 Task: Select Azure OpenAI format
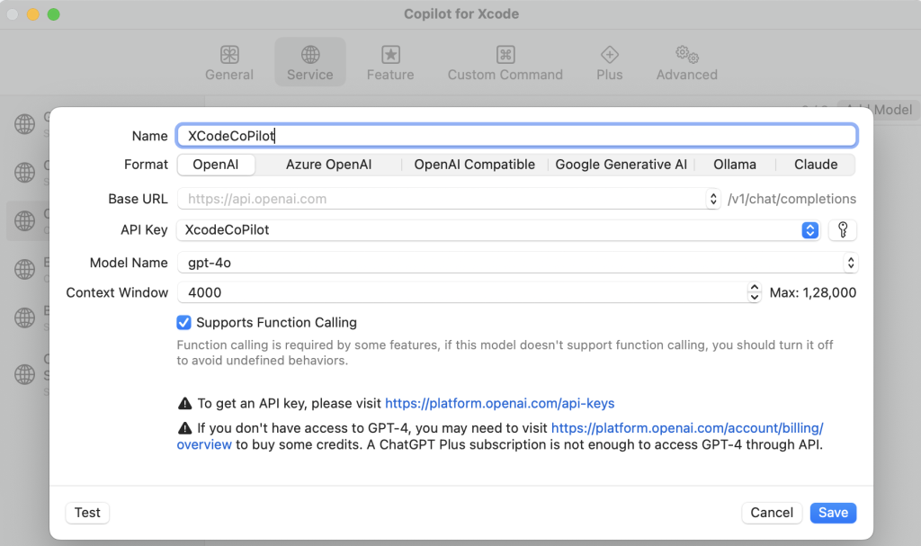click(328, 164)
